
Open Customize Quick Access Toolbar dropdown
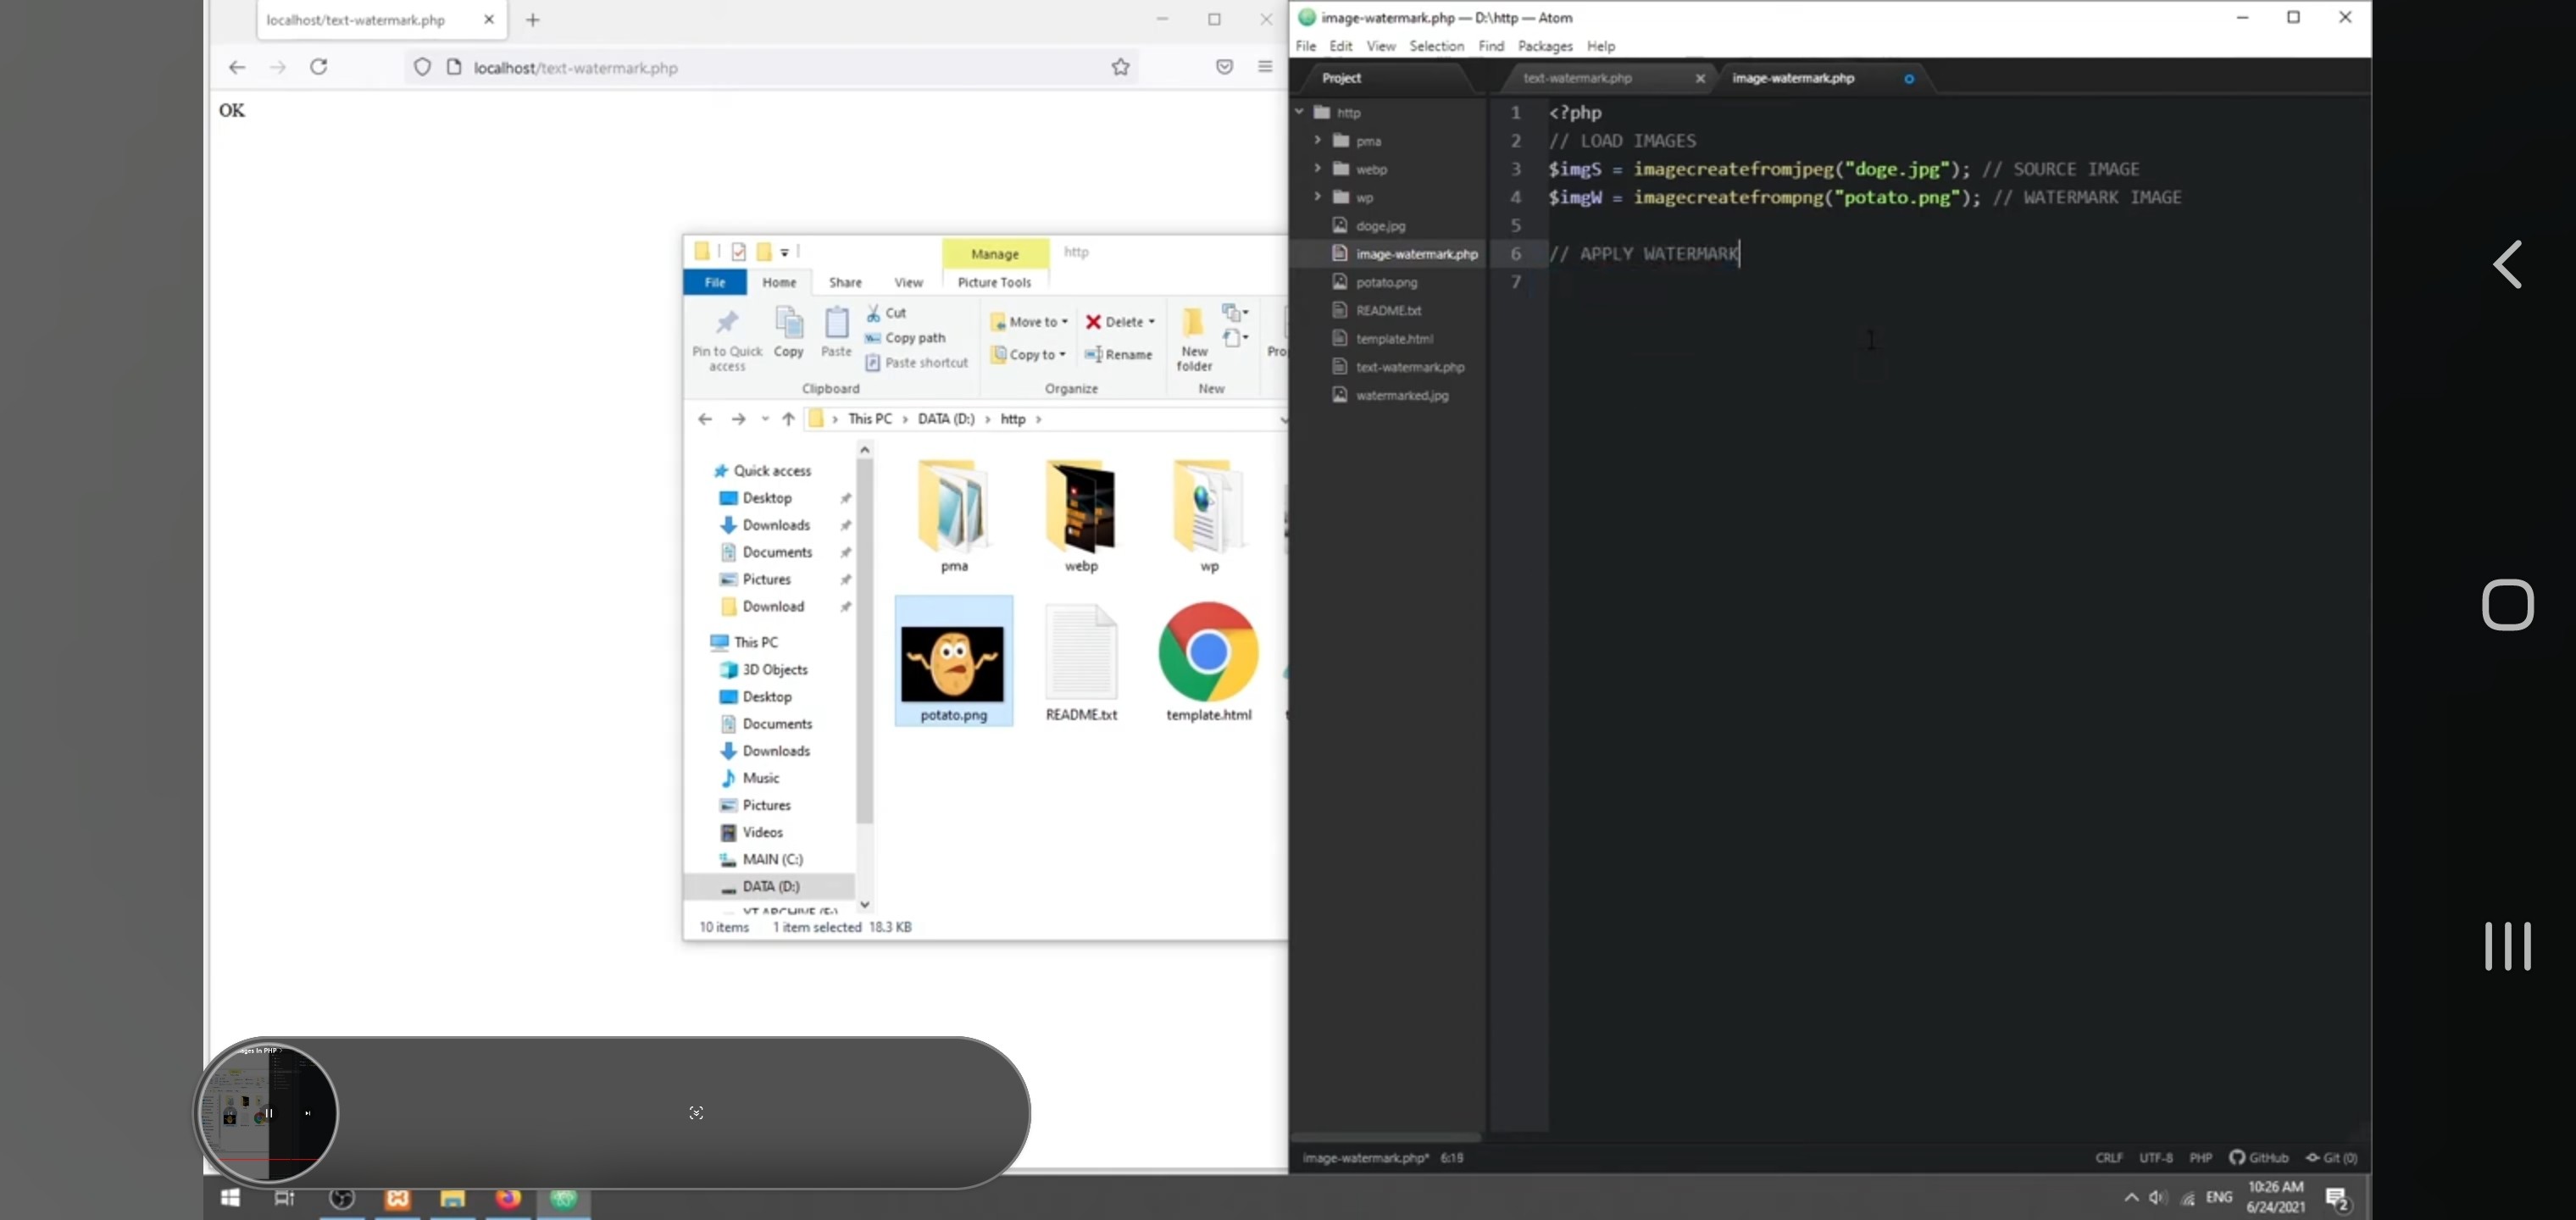coord(785,252)
